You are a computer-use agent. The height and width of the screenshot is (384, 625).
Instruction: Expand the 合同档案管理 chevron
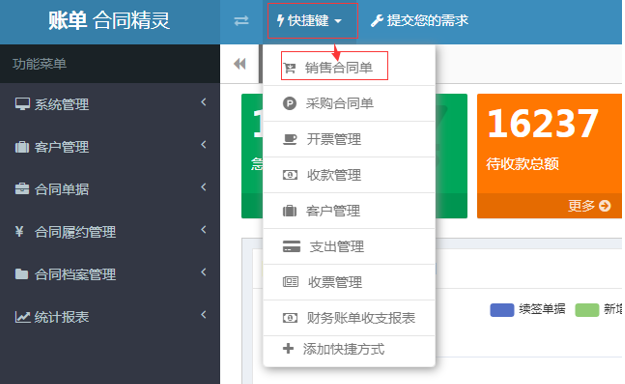204,272
